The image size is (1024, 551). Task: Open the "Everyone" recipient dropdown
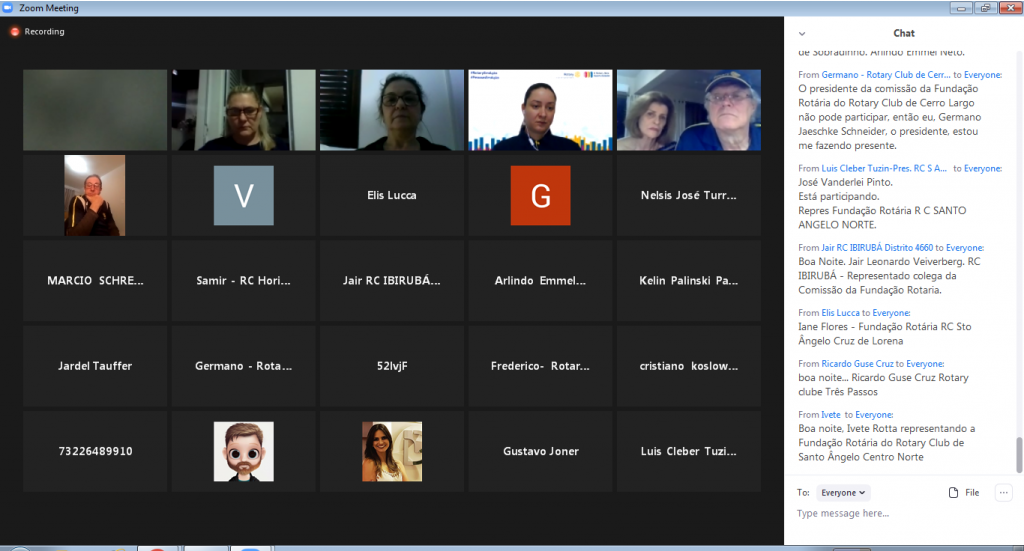pyautogui.click(x=844, y=493)
